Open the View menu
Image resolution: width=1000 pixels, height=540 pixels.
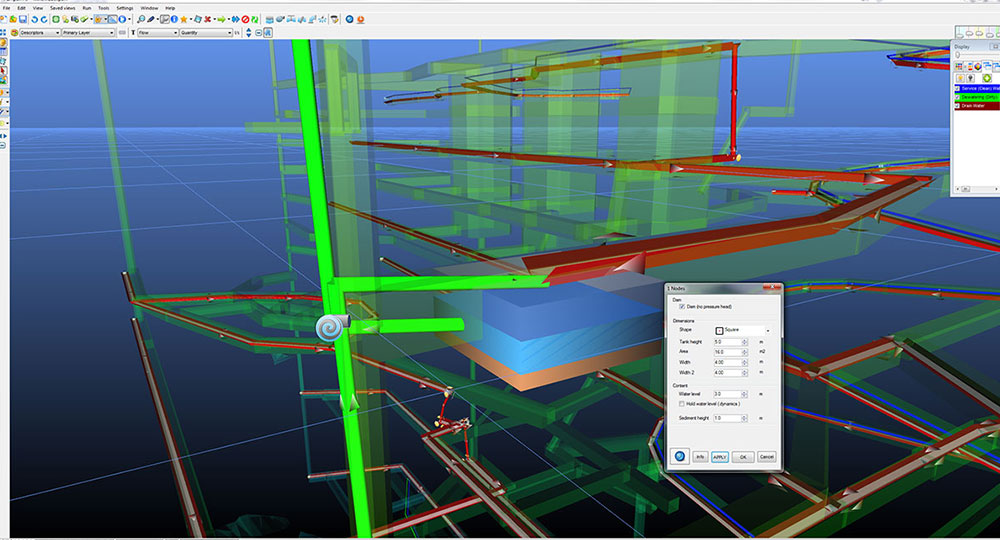[x=38, y=8]
